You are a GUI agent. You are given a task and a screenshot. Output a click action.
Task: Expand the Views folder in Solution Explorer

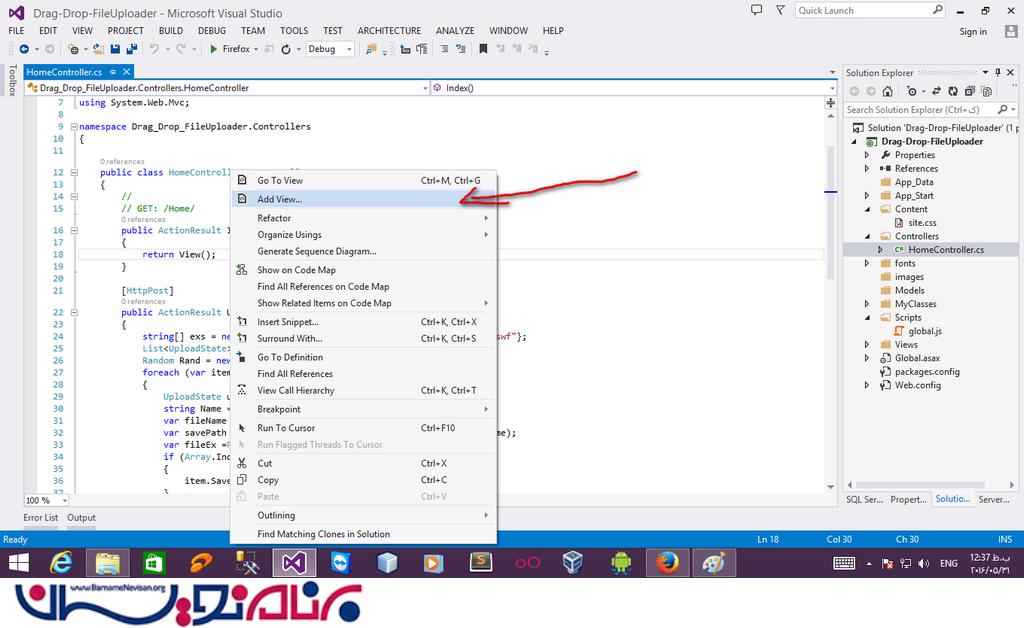868,344
